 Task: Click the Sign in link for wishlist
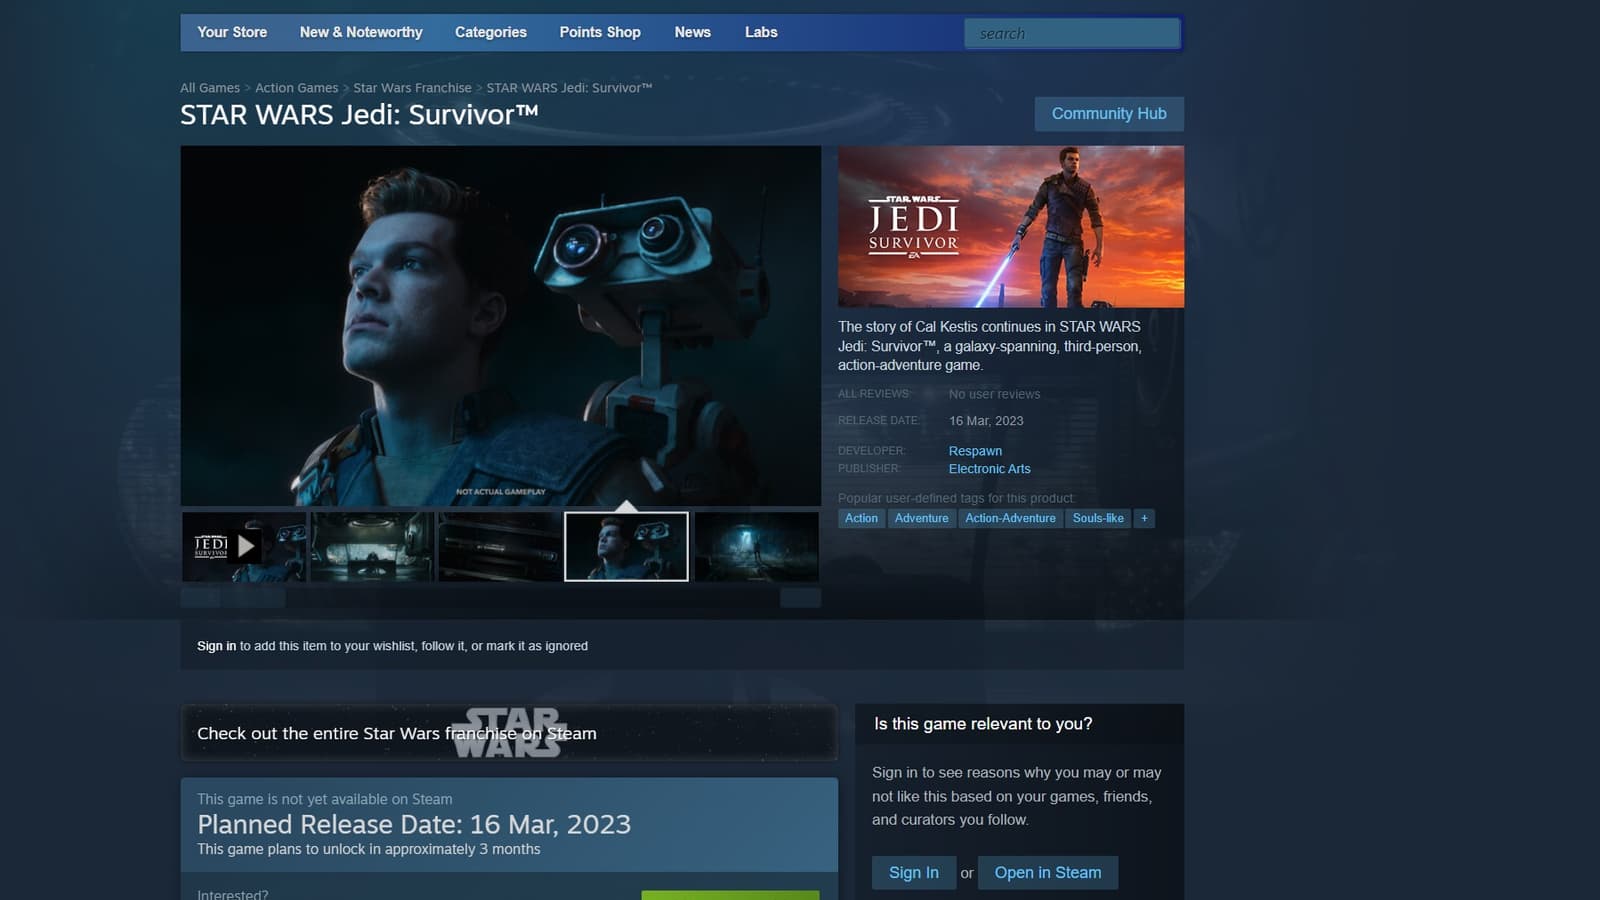[x=216, y=646]
